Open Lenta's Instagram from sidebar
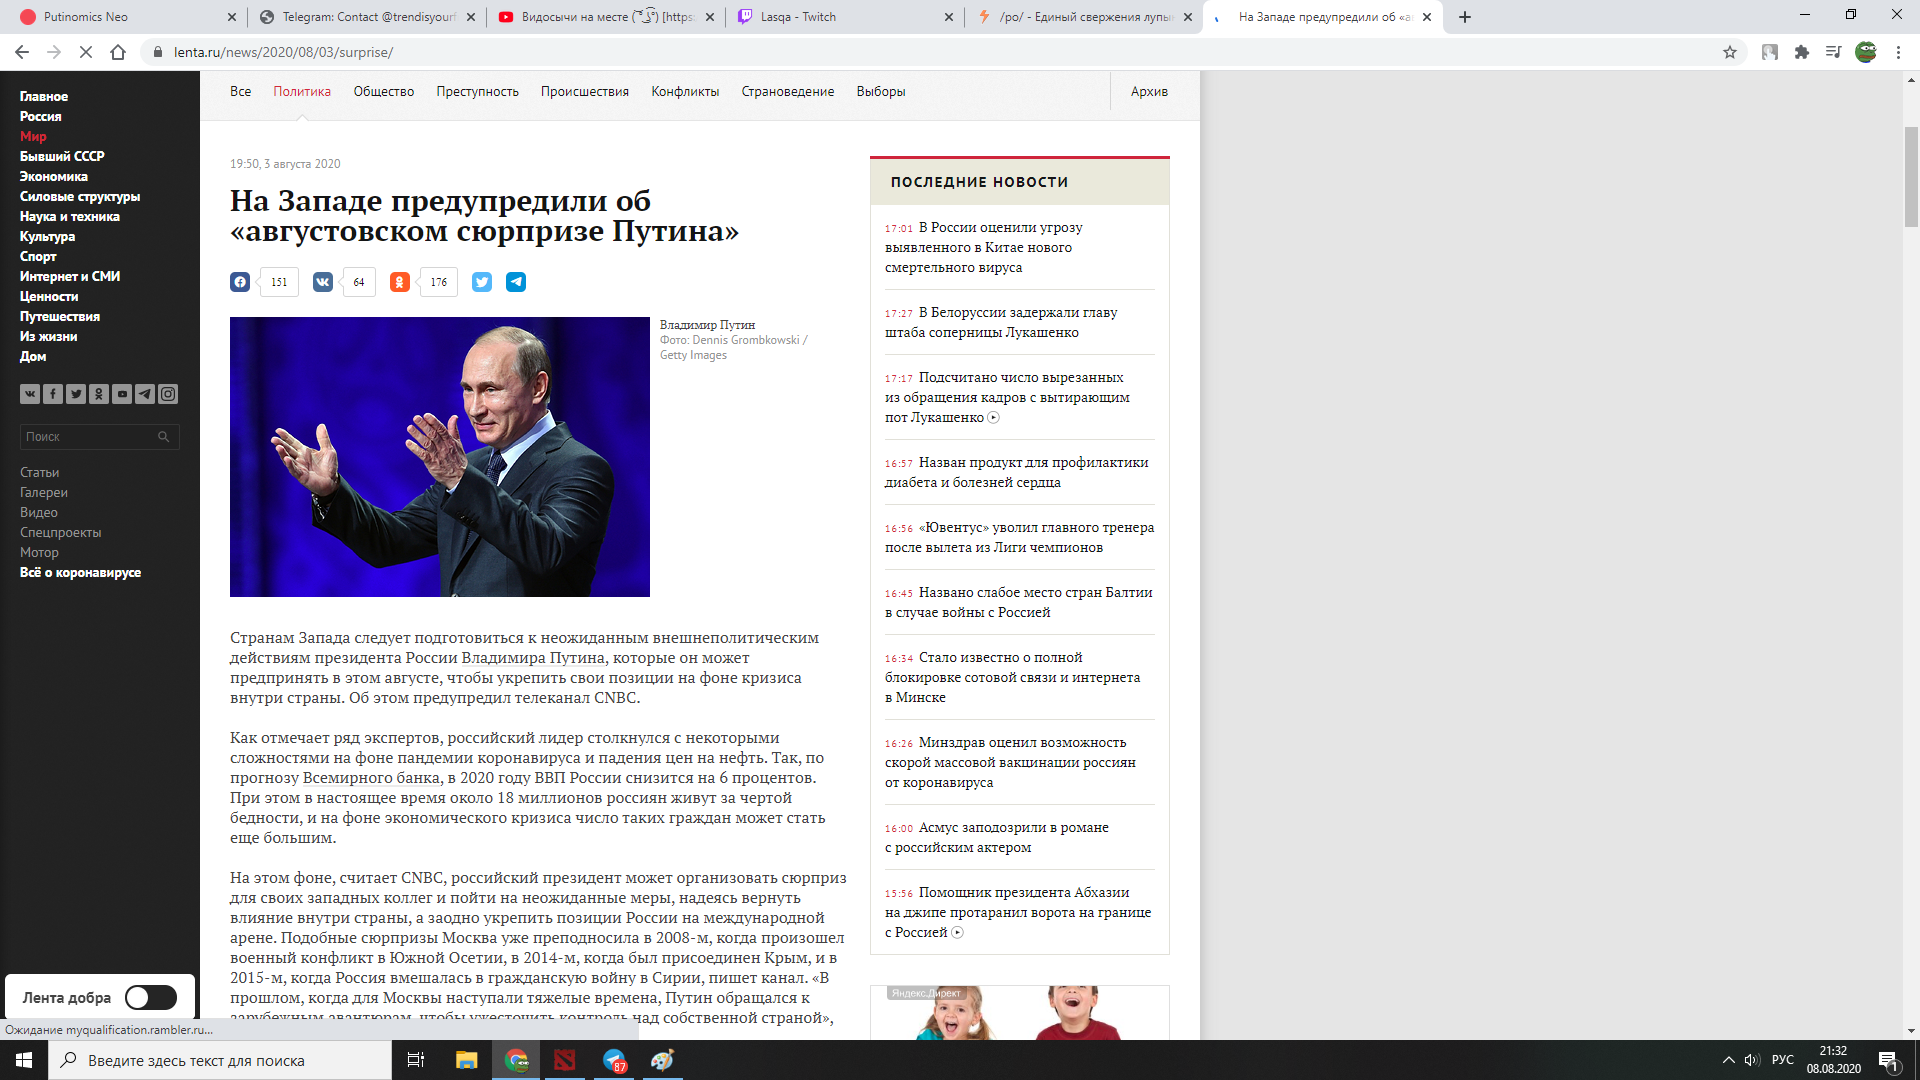 point(168,394)
